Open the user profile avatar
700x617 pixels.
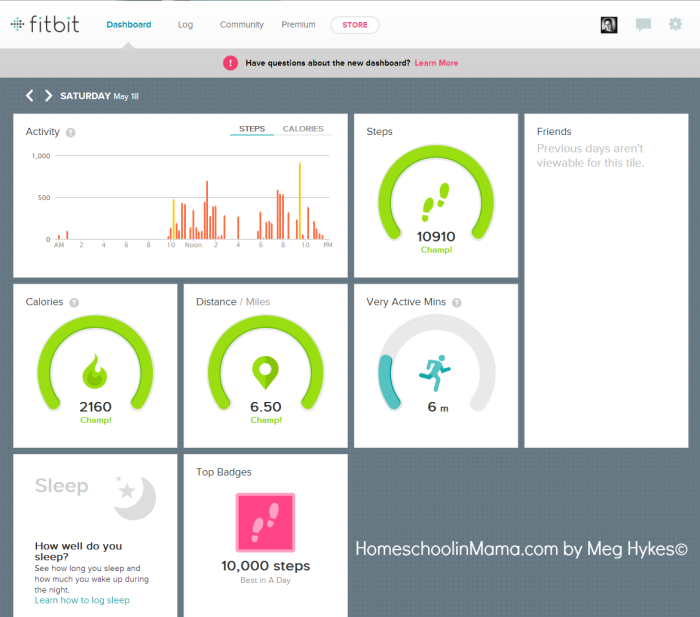click(609, 25)
